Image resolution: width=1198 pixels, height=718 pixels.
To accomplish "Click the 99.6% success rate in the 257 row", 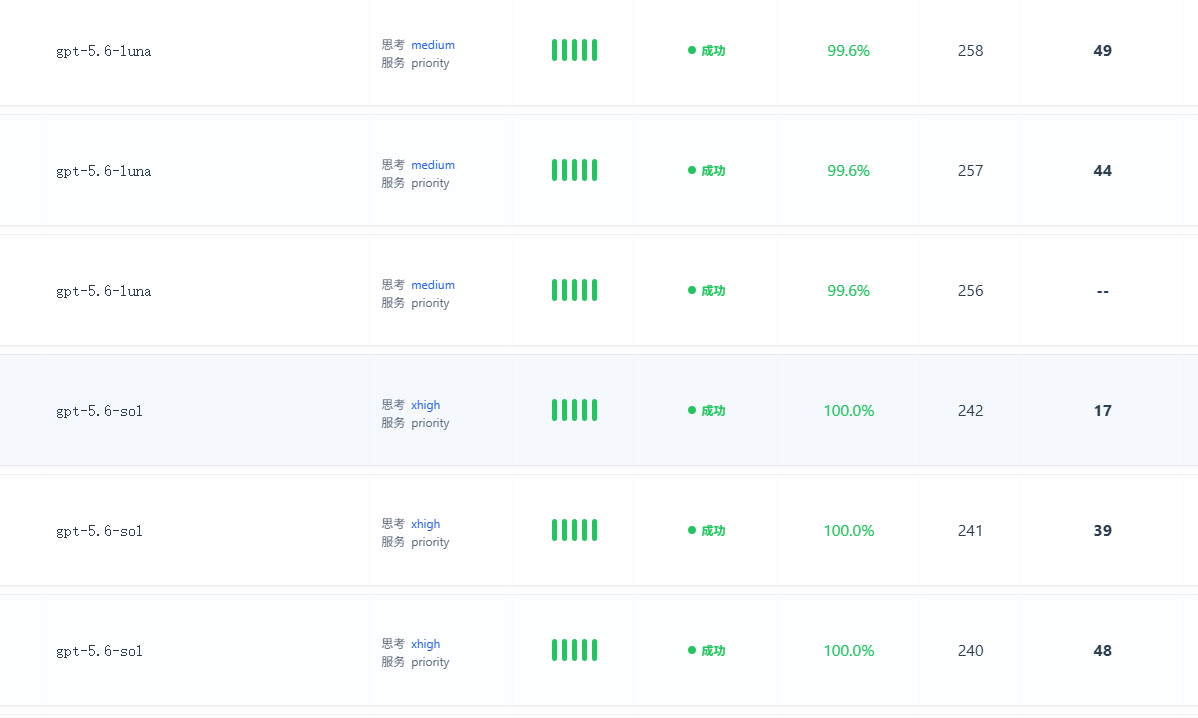I will (848, 170).
